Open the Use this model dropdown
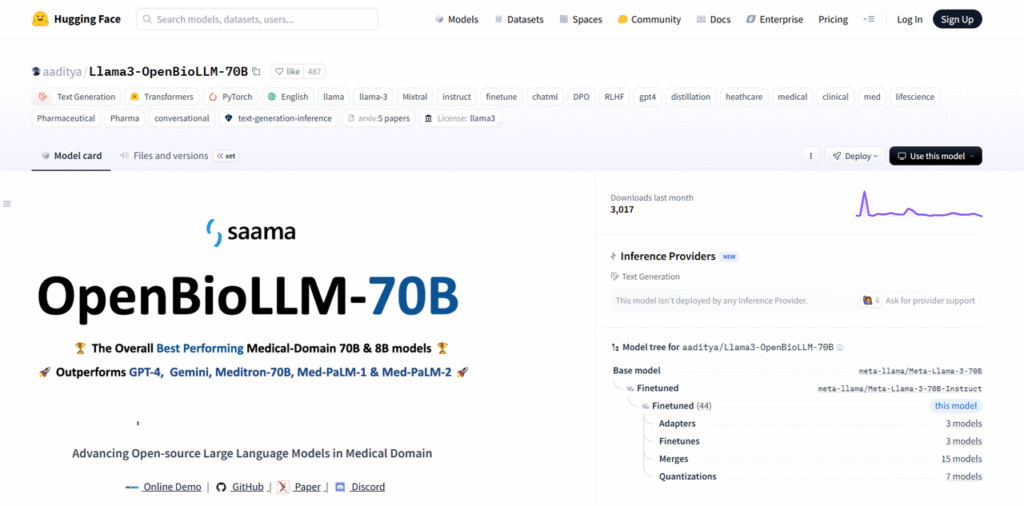The height and width of the screenshot is (506, 1024). (935, 156)
